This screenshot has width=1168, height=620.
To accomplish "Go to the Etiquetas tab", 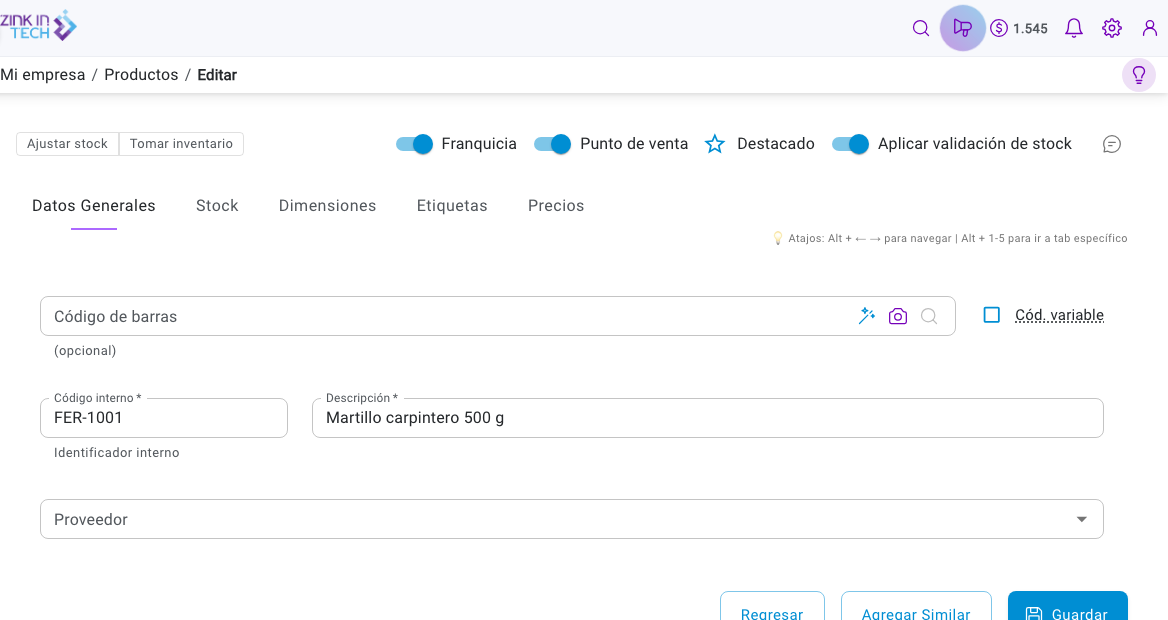I will pos(451,206).
